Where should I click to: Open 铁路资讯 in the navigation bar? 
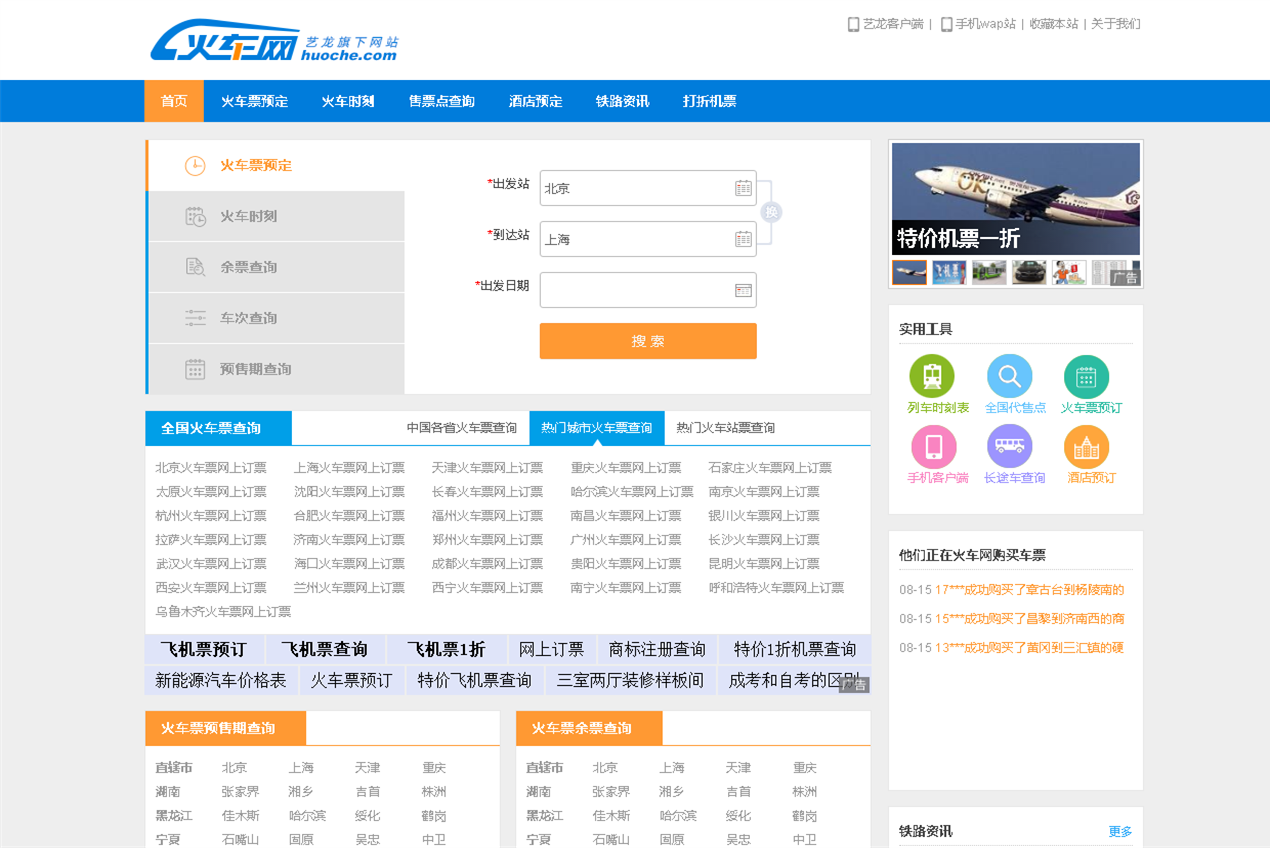pos(622,101)
